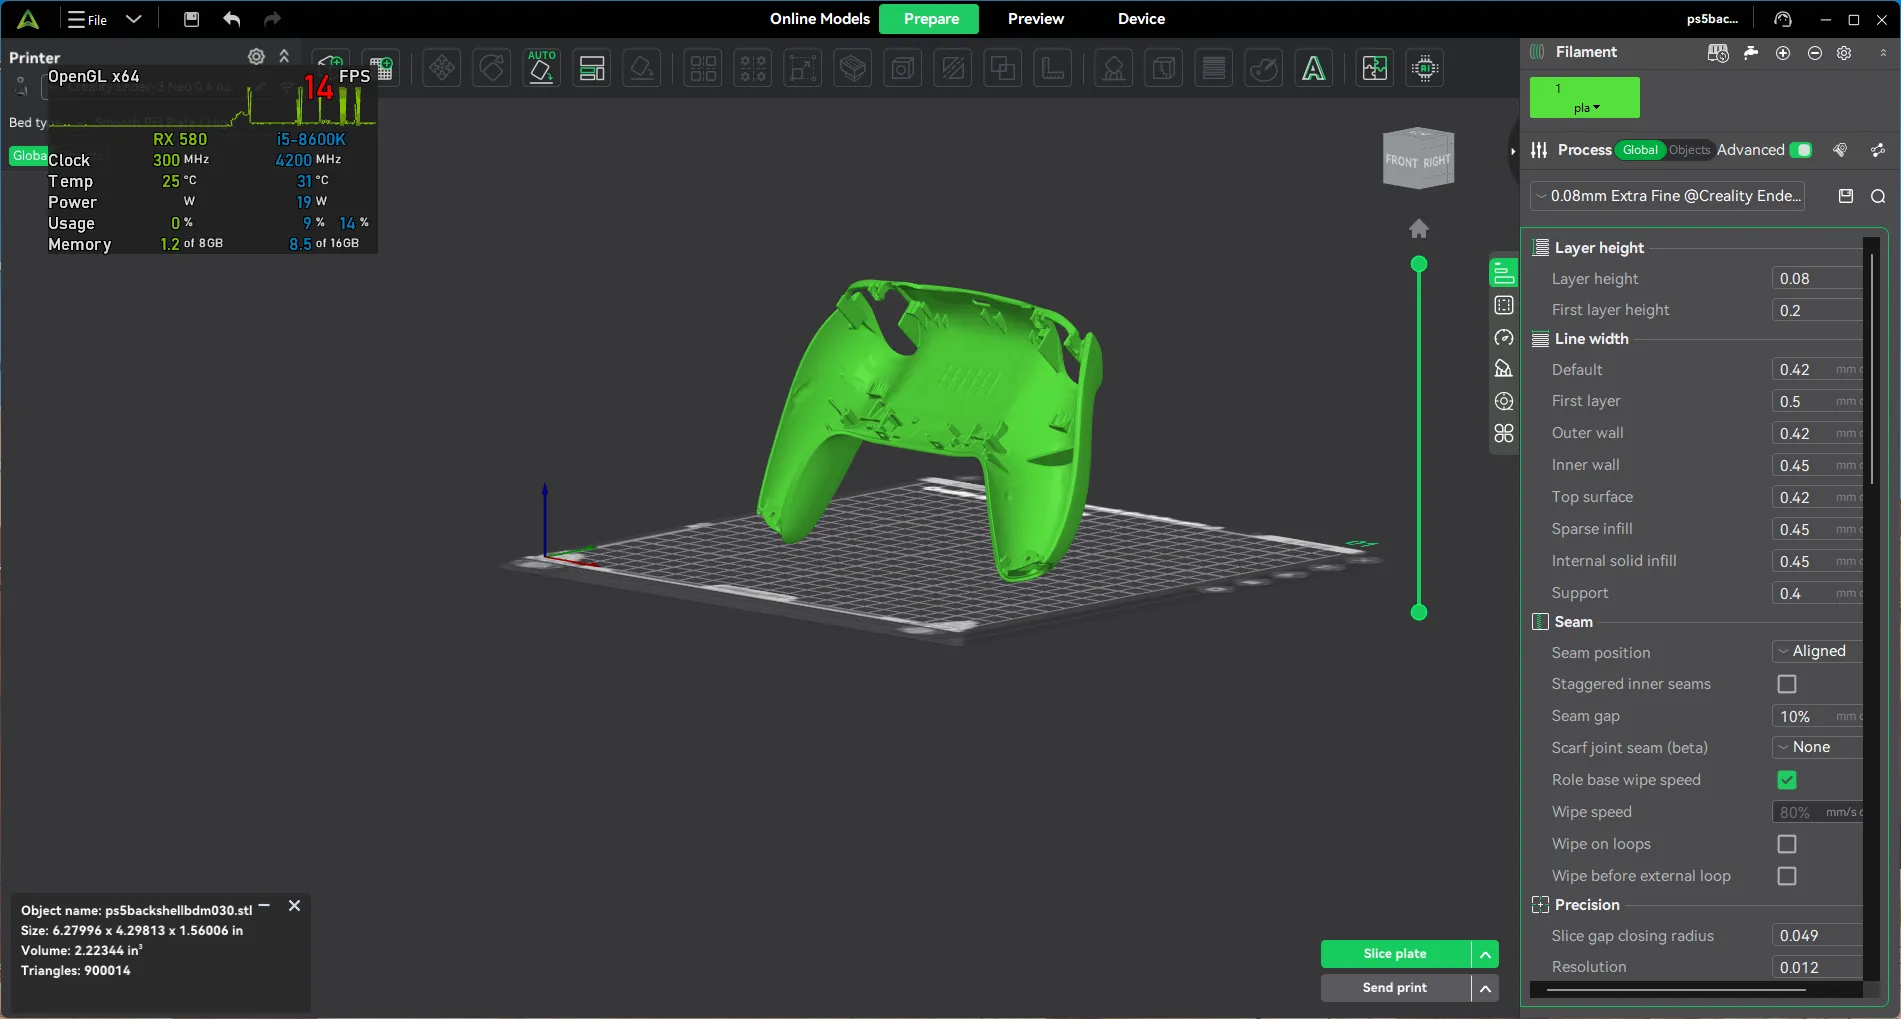Click the Save project floppy icon
Image resolution: width=1901 pixels, height=1019 pixels.
tap(192, 19)
